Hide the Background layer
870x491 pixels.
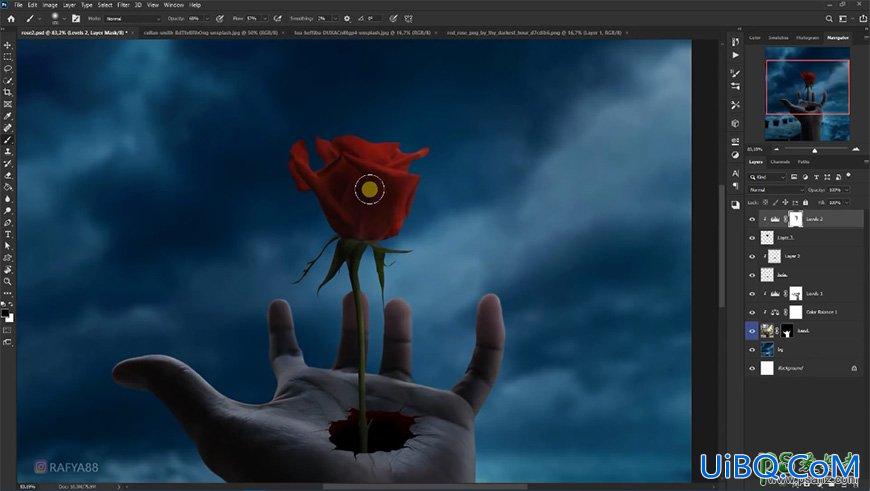tap(752, 368)
